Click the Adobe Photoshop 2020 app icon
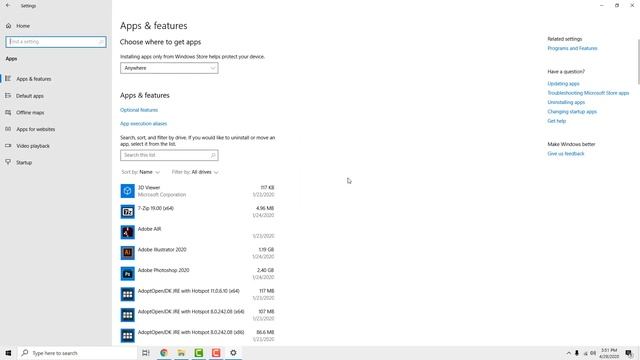This screenshot has width=640, height=360. [127, 273]
